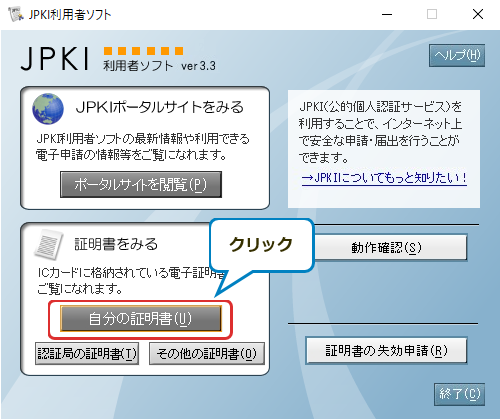Click the JPKIポータルサイトをみる heading
This screenshot has height=420, width=500.
pyautogui.click(x=160, y=107)
